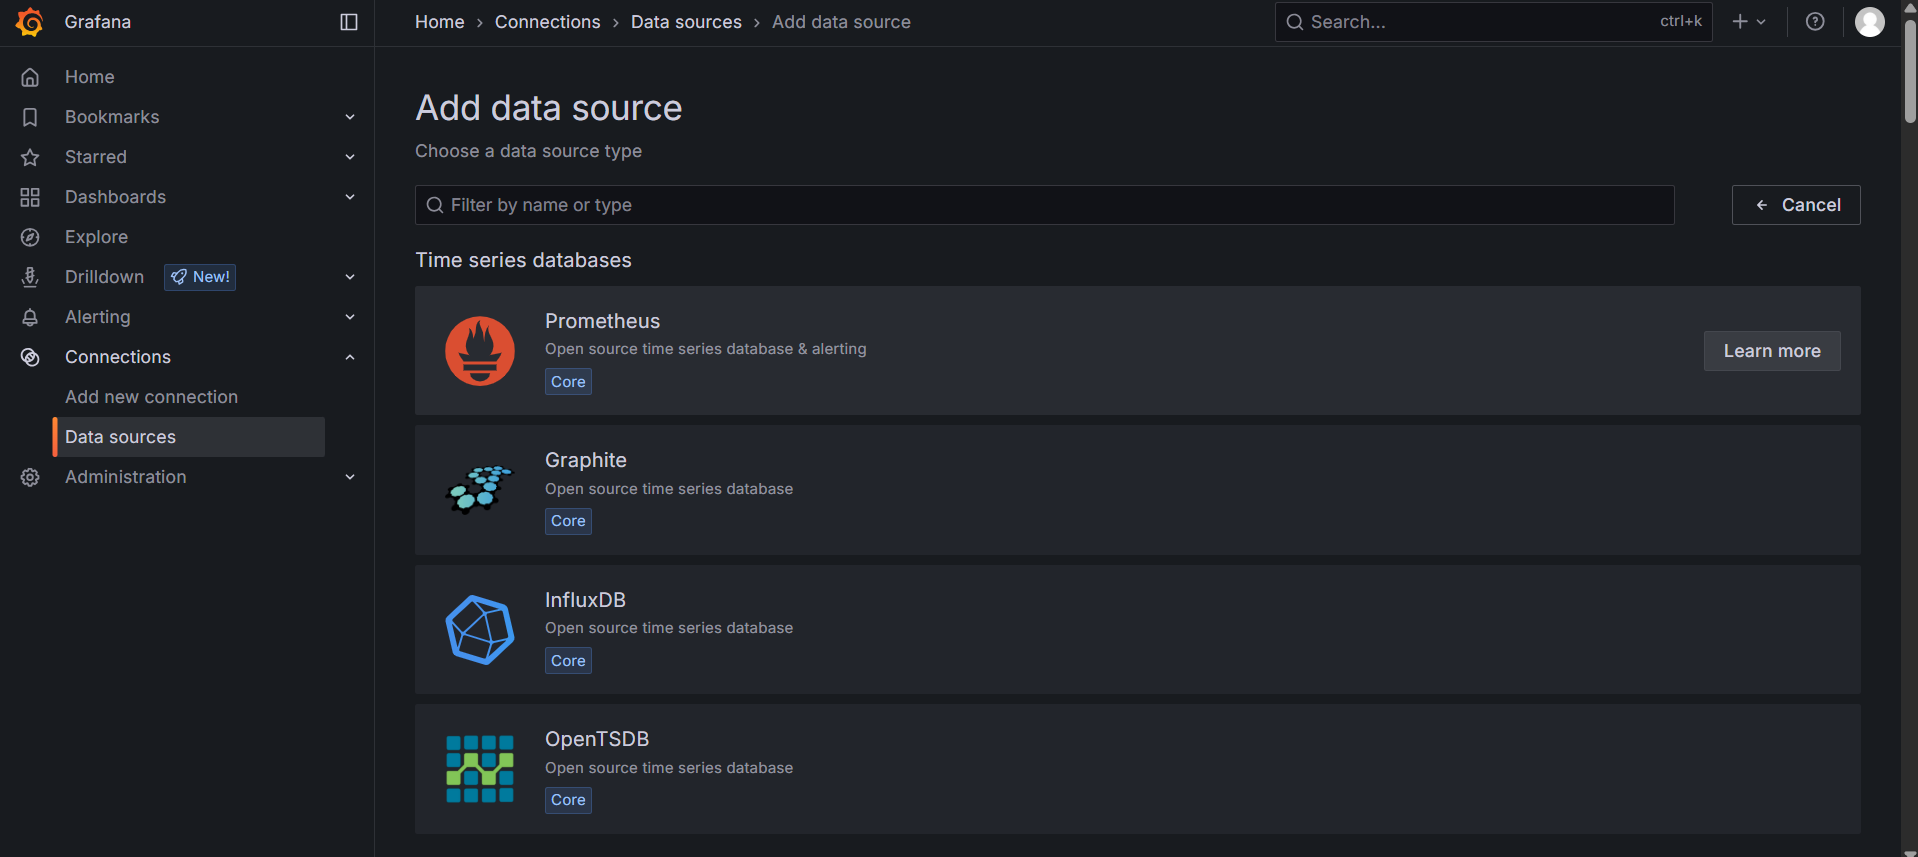Go to Home breadcrumb link
The height and width of the screenshot is (857, 1918).
pyautogui.click(x=440, y=22)
